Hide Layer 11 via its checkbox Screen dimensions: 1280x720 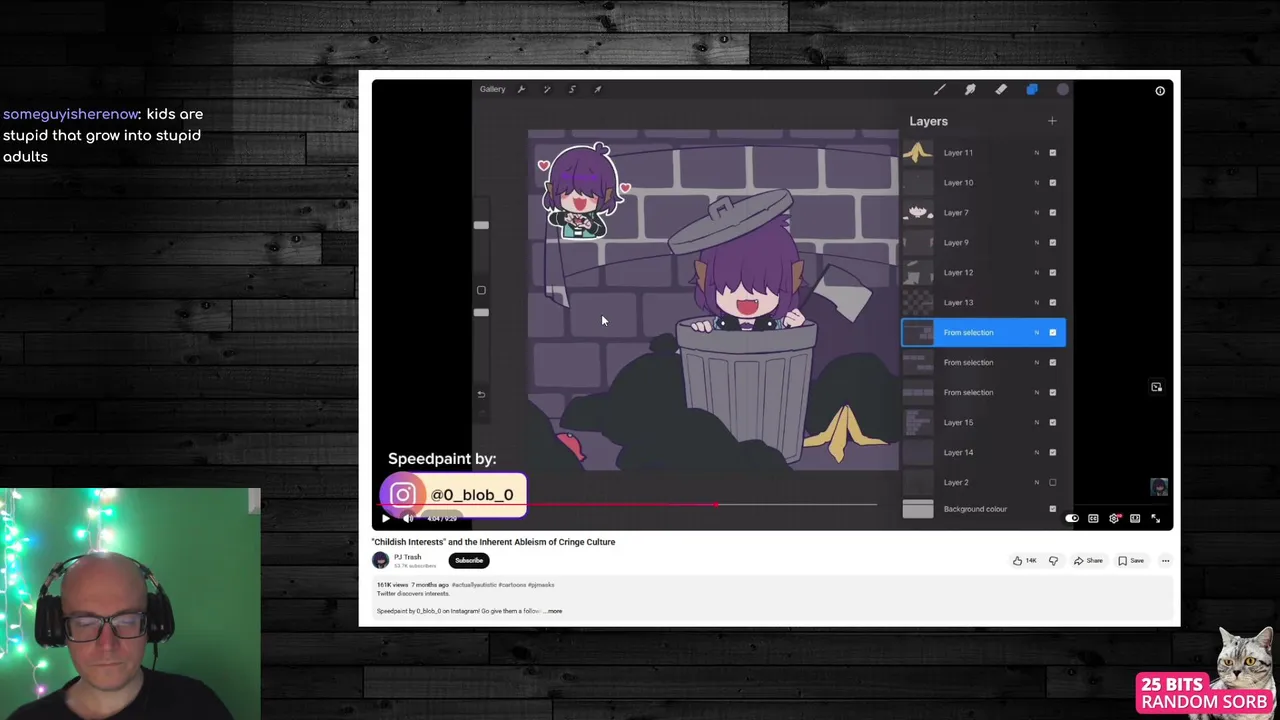coord(1052,153)
